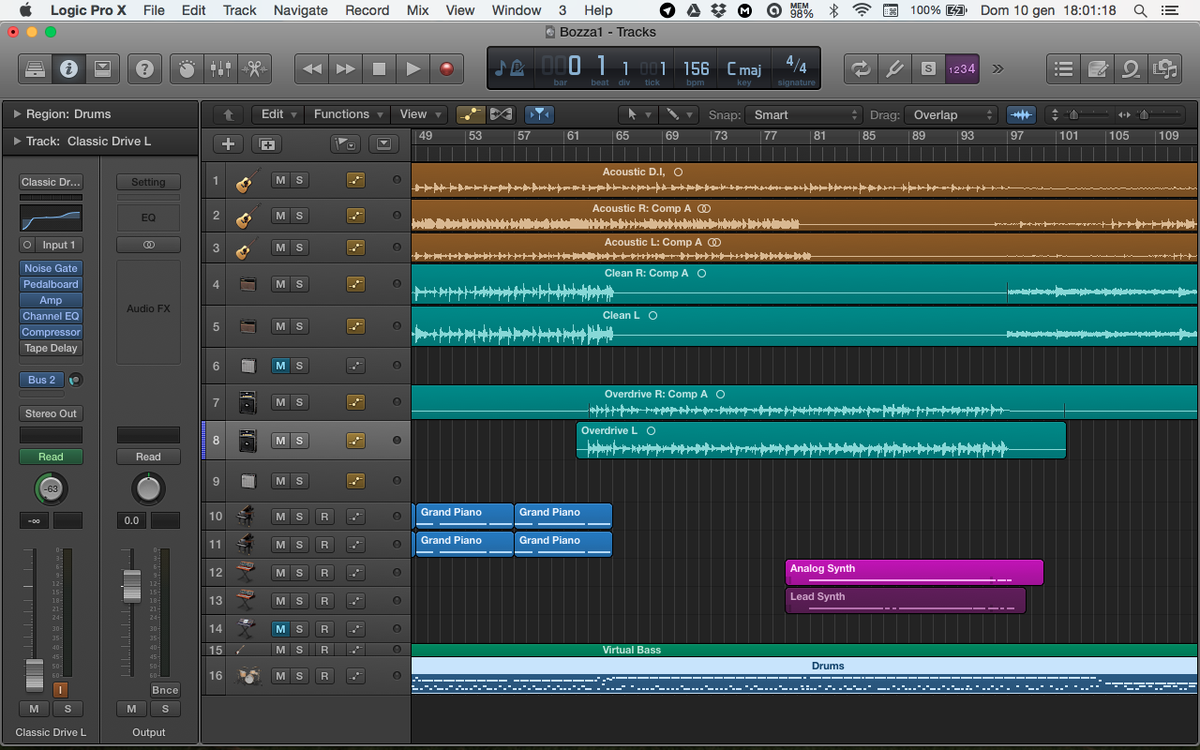
Task: Click the Play transport button
Action: [x=413, y=69]
